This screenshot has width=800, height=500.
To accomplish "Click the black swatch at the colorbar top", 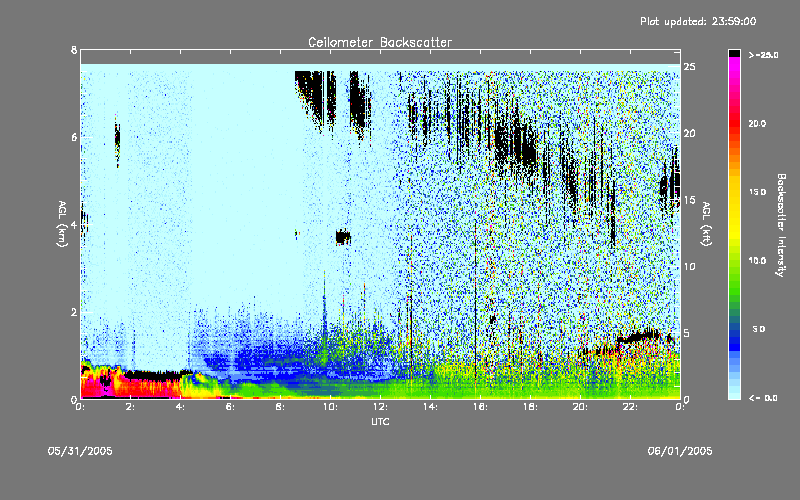I will tap(735, 53).
